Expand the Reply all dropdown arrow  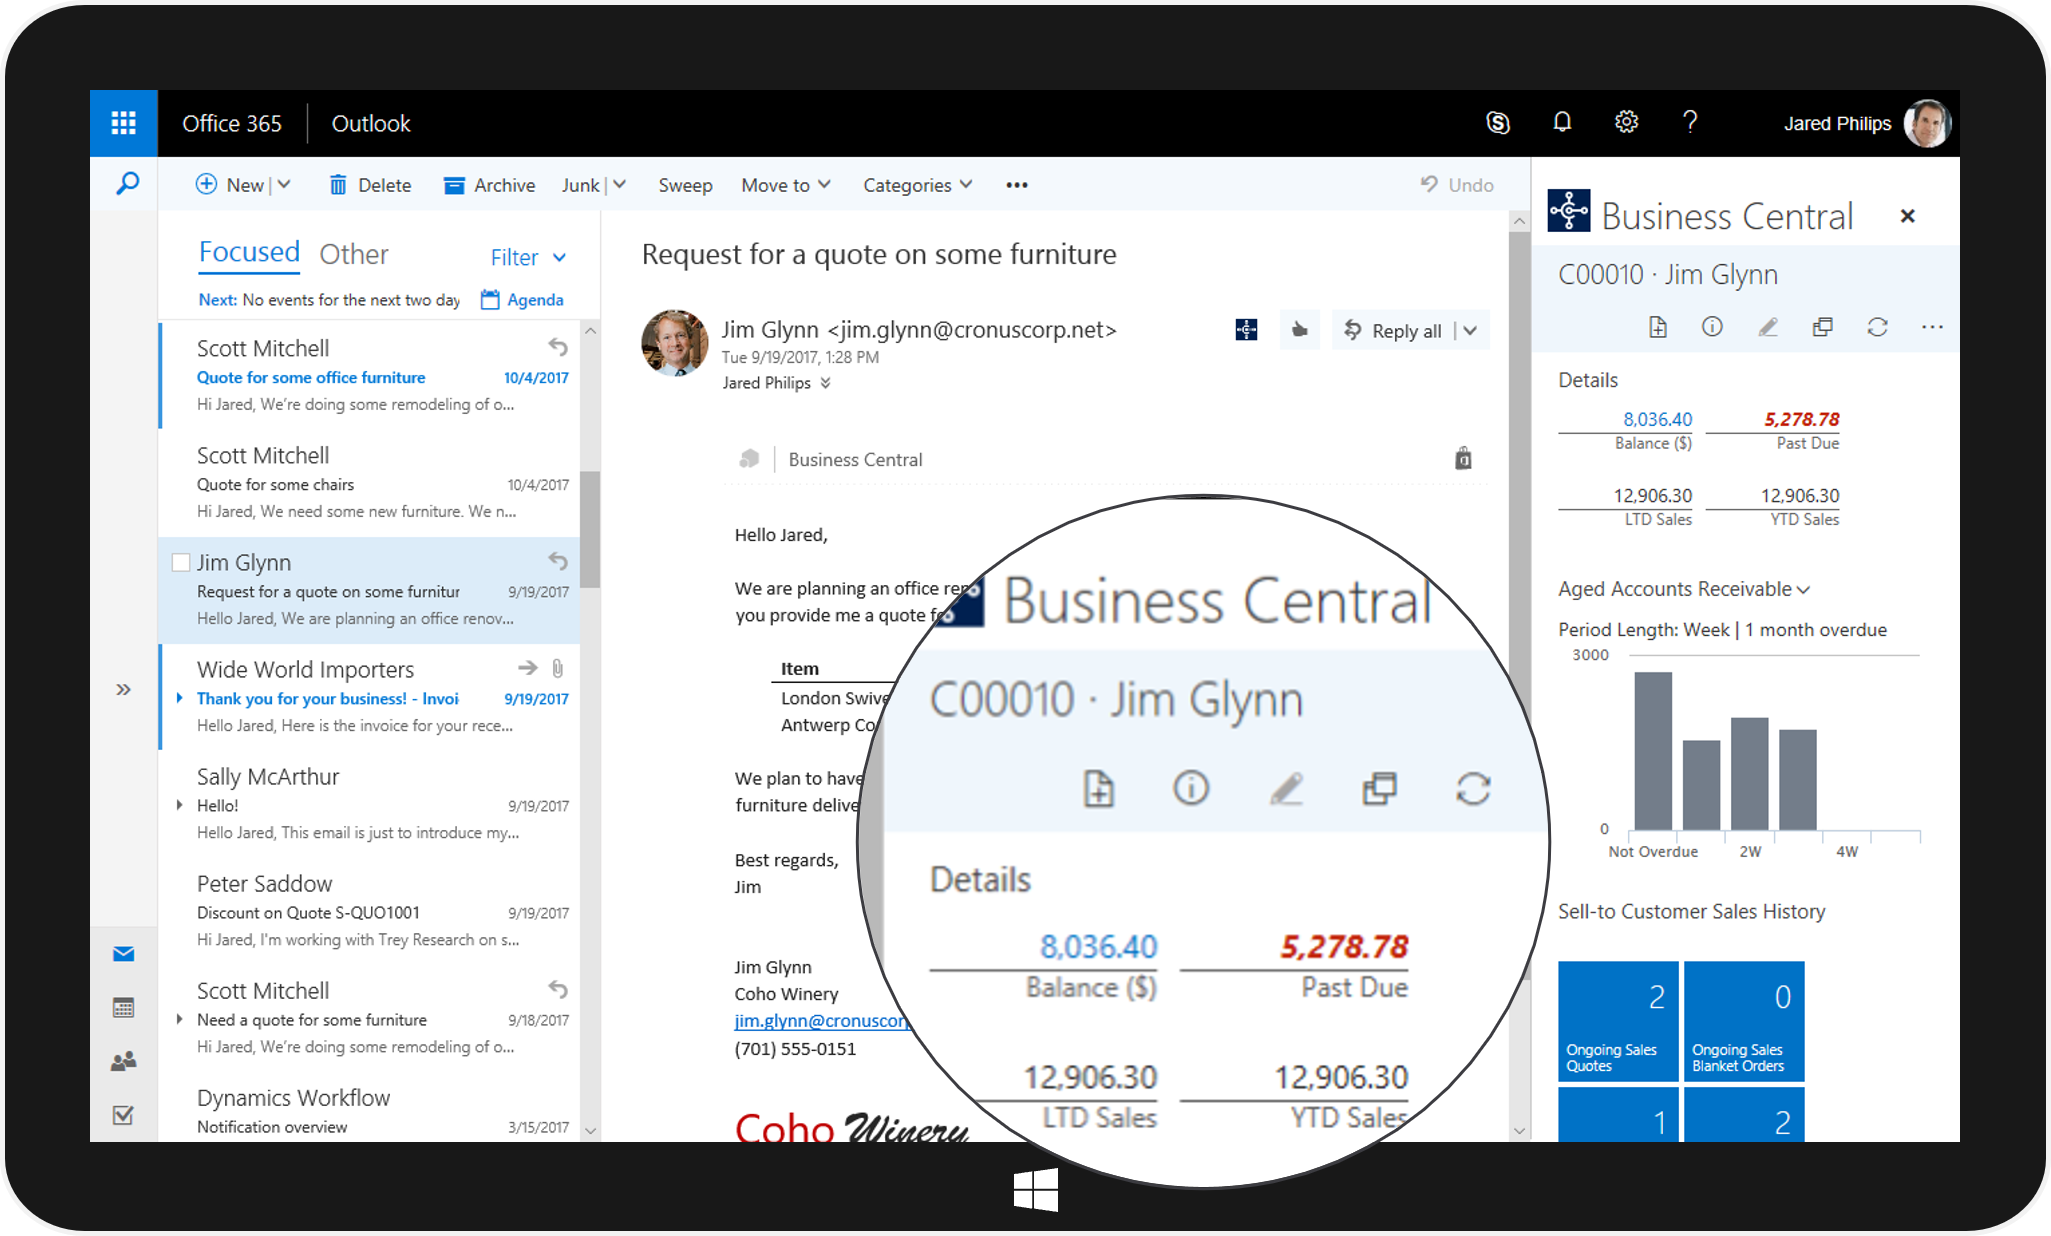pyautogui.click(x=1469, y=330)
